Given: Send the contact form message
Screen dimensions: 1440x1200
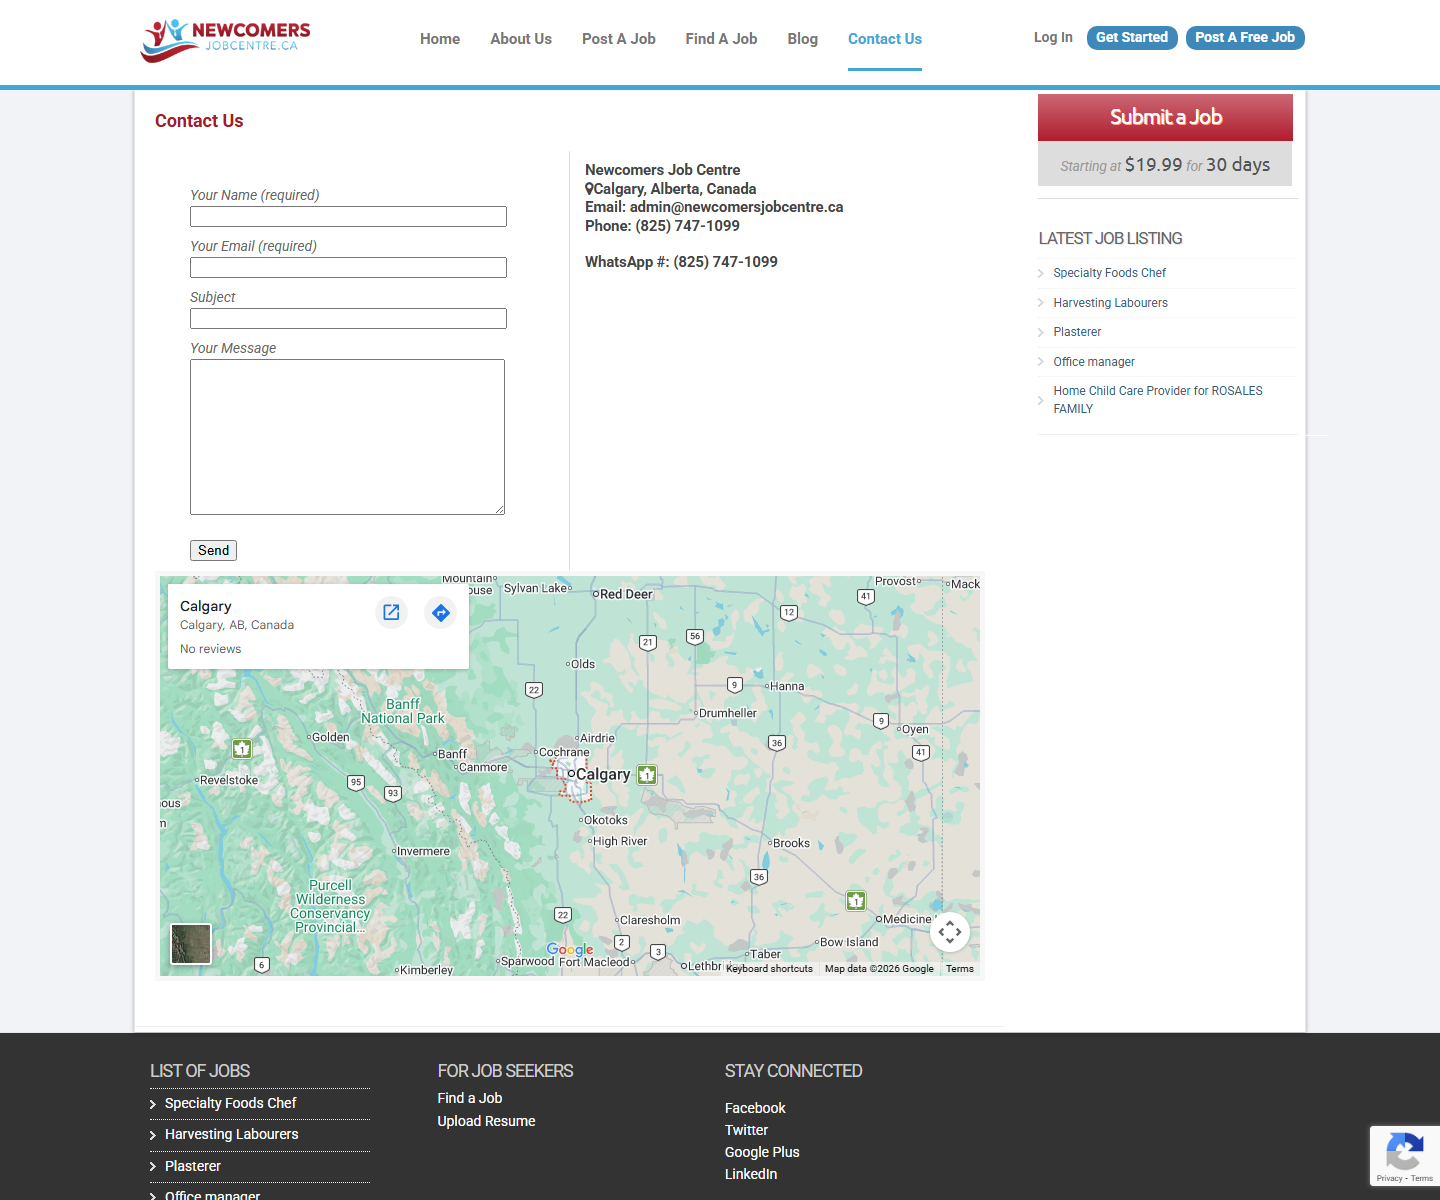Looking at the screenshot, I should click(x=213, y=550).
